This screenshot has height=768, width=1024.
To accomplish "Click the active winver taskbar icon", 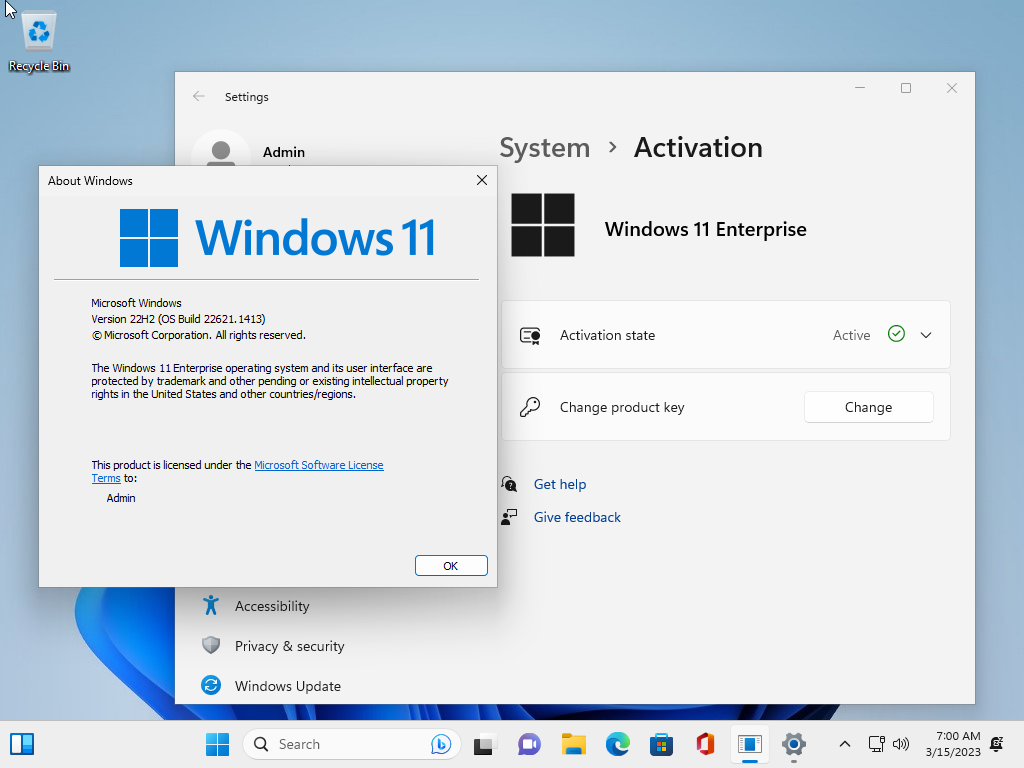I will pyautogui.click(x=750, y=744).
